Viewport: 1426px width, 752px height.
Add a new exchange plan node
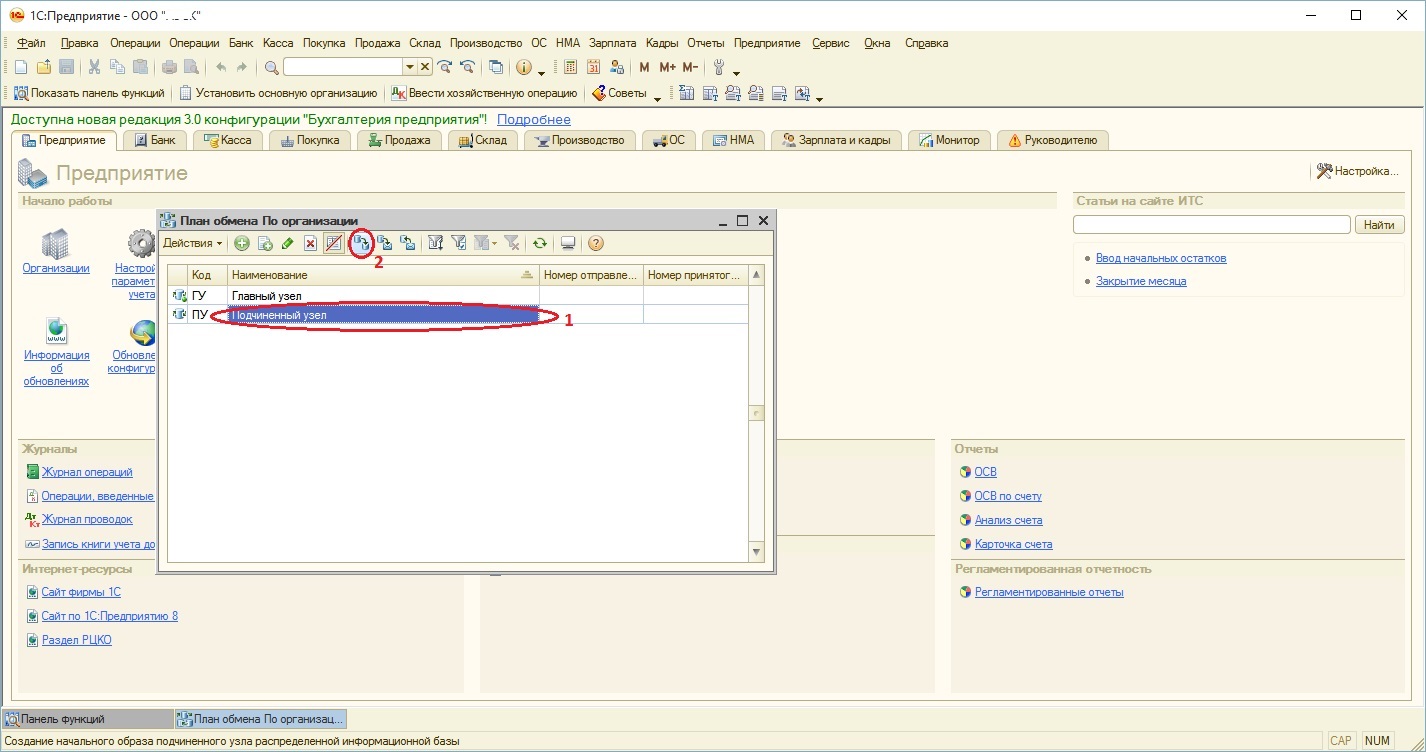(x=242, y=243)
